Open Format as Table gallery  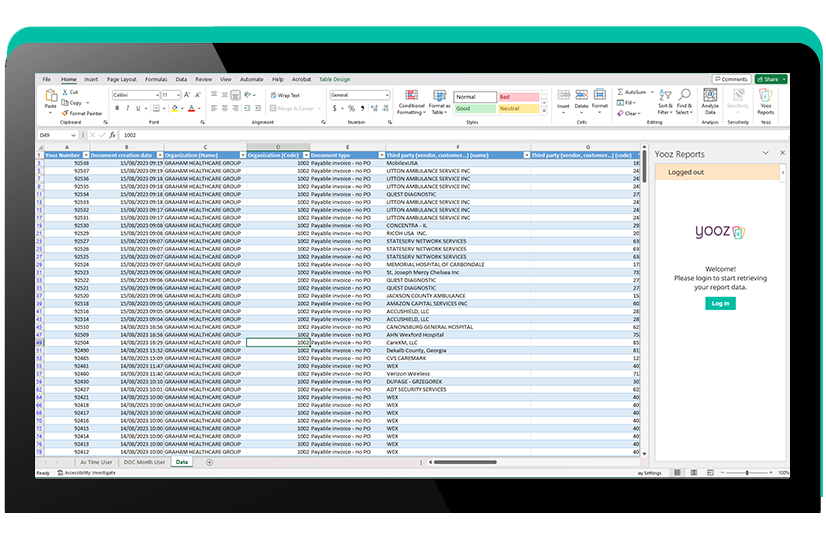click(439, 102)
